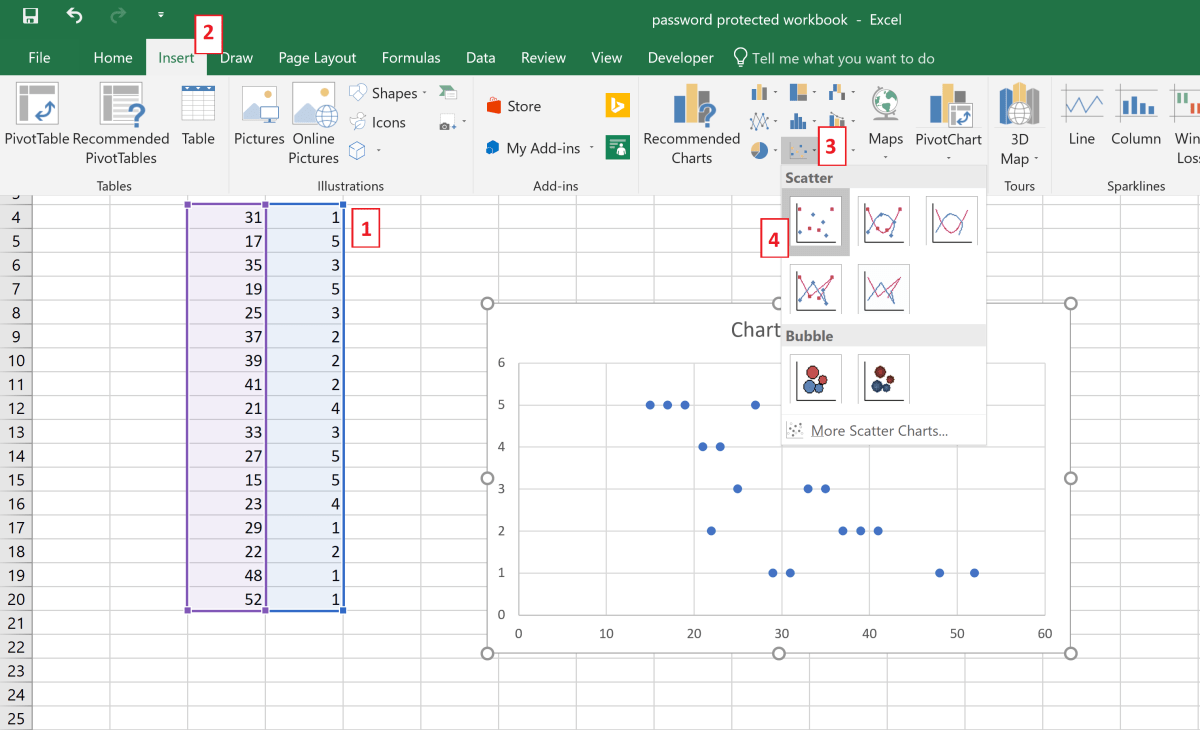Create a PivotChart

[x=948, y=120]
